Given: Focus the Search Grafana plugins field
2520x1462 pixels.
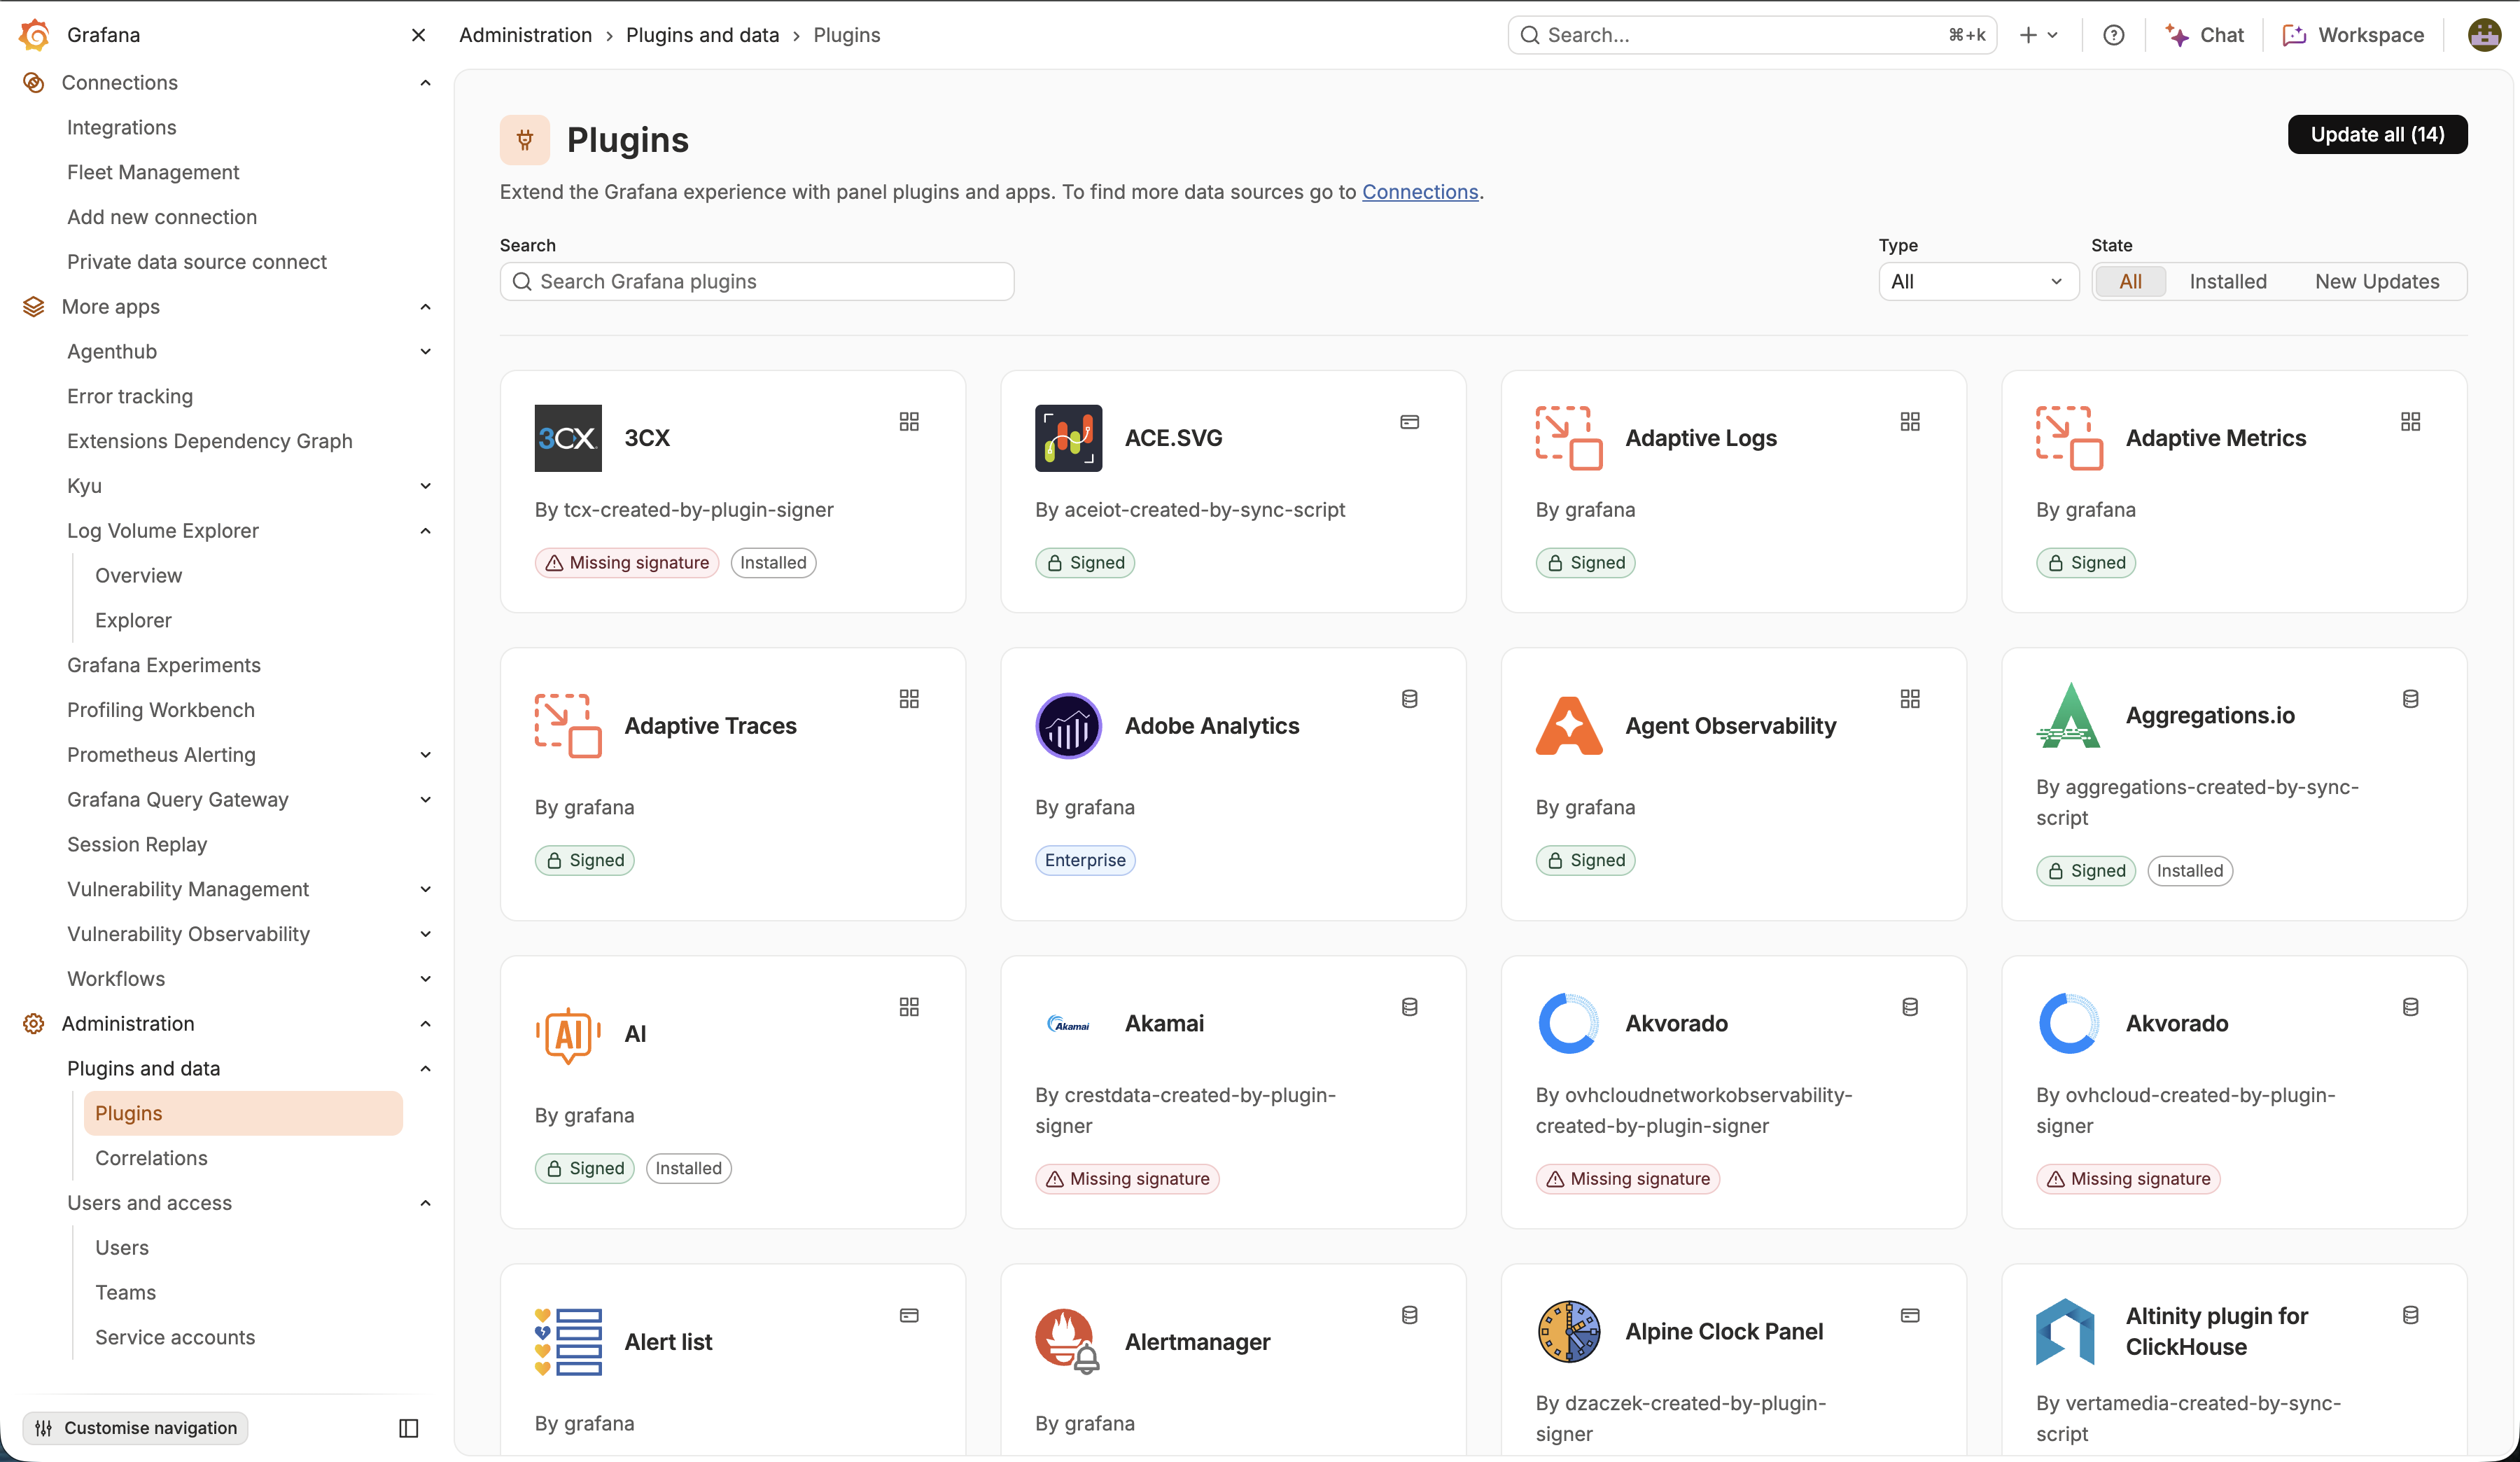Looking at the screenshot, I should (757, 281).
